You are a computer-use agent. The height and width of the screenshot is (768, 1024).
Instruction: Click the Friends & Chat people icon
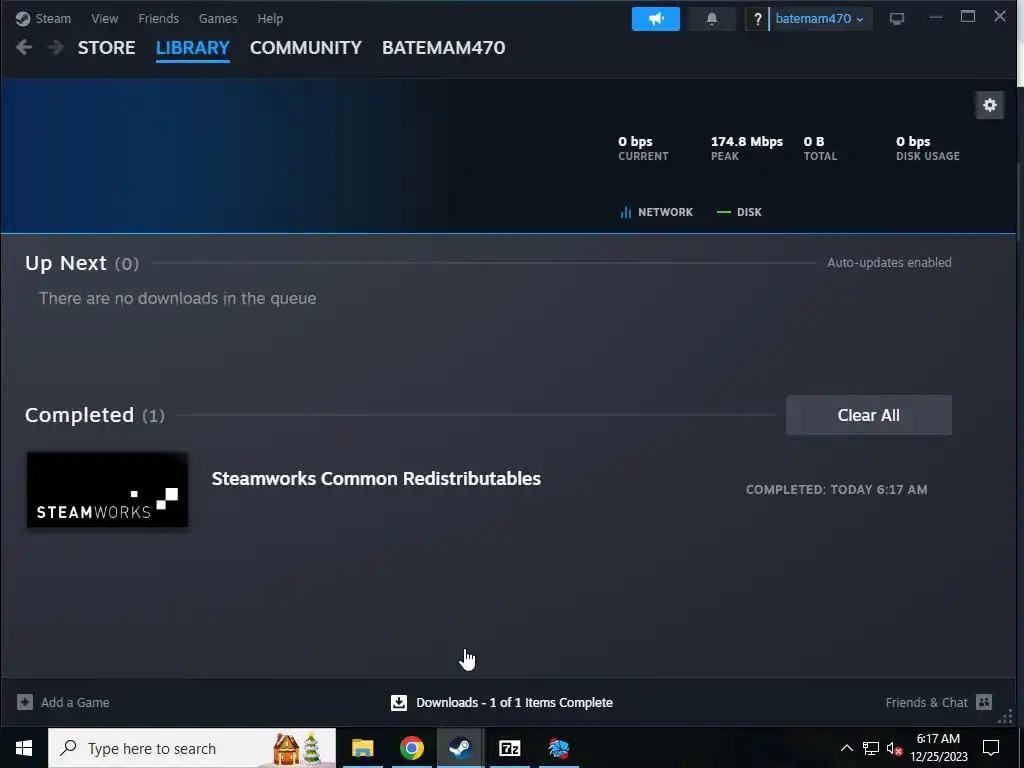click(984, 702)
